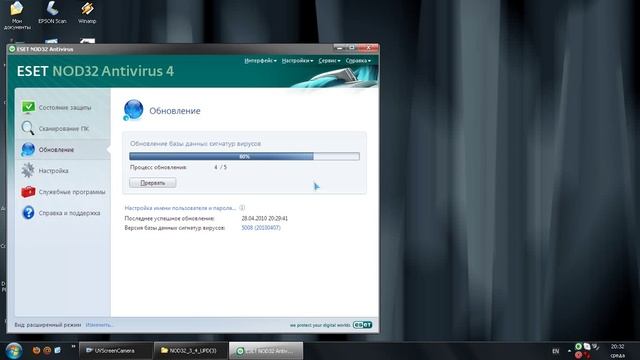Click the gear settings sidebar icon

[28, 171]
